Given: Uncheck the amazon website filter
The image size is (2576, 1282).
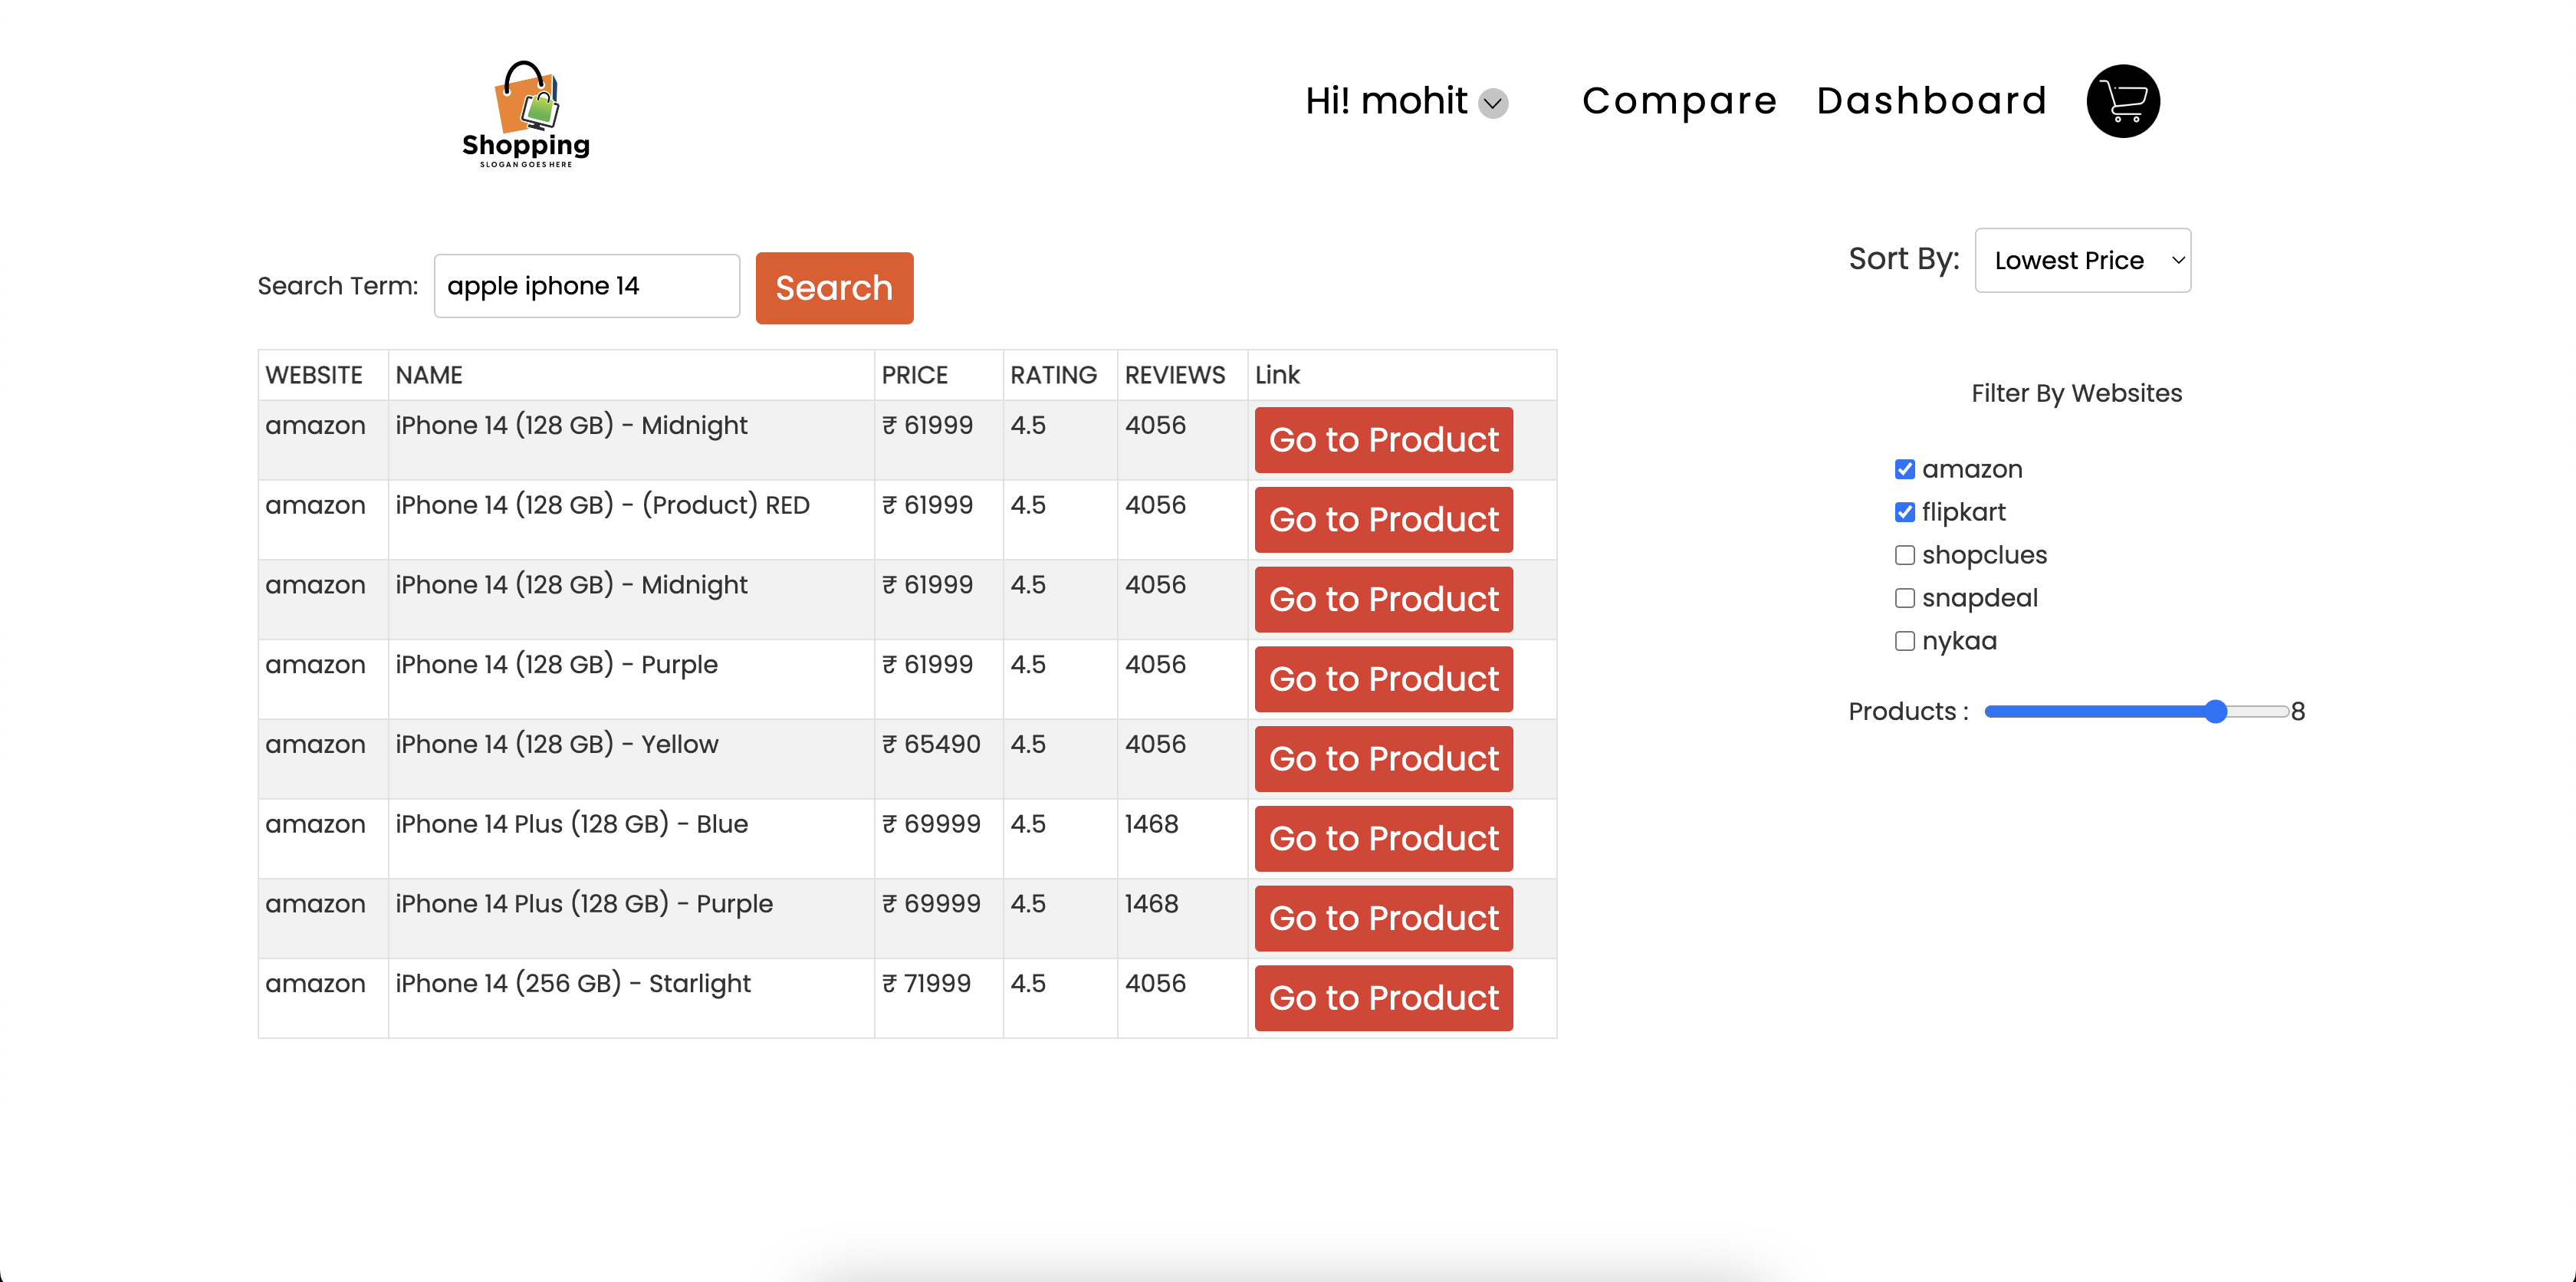Looking at the screenshot, I should (x=1904, y=469).
